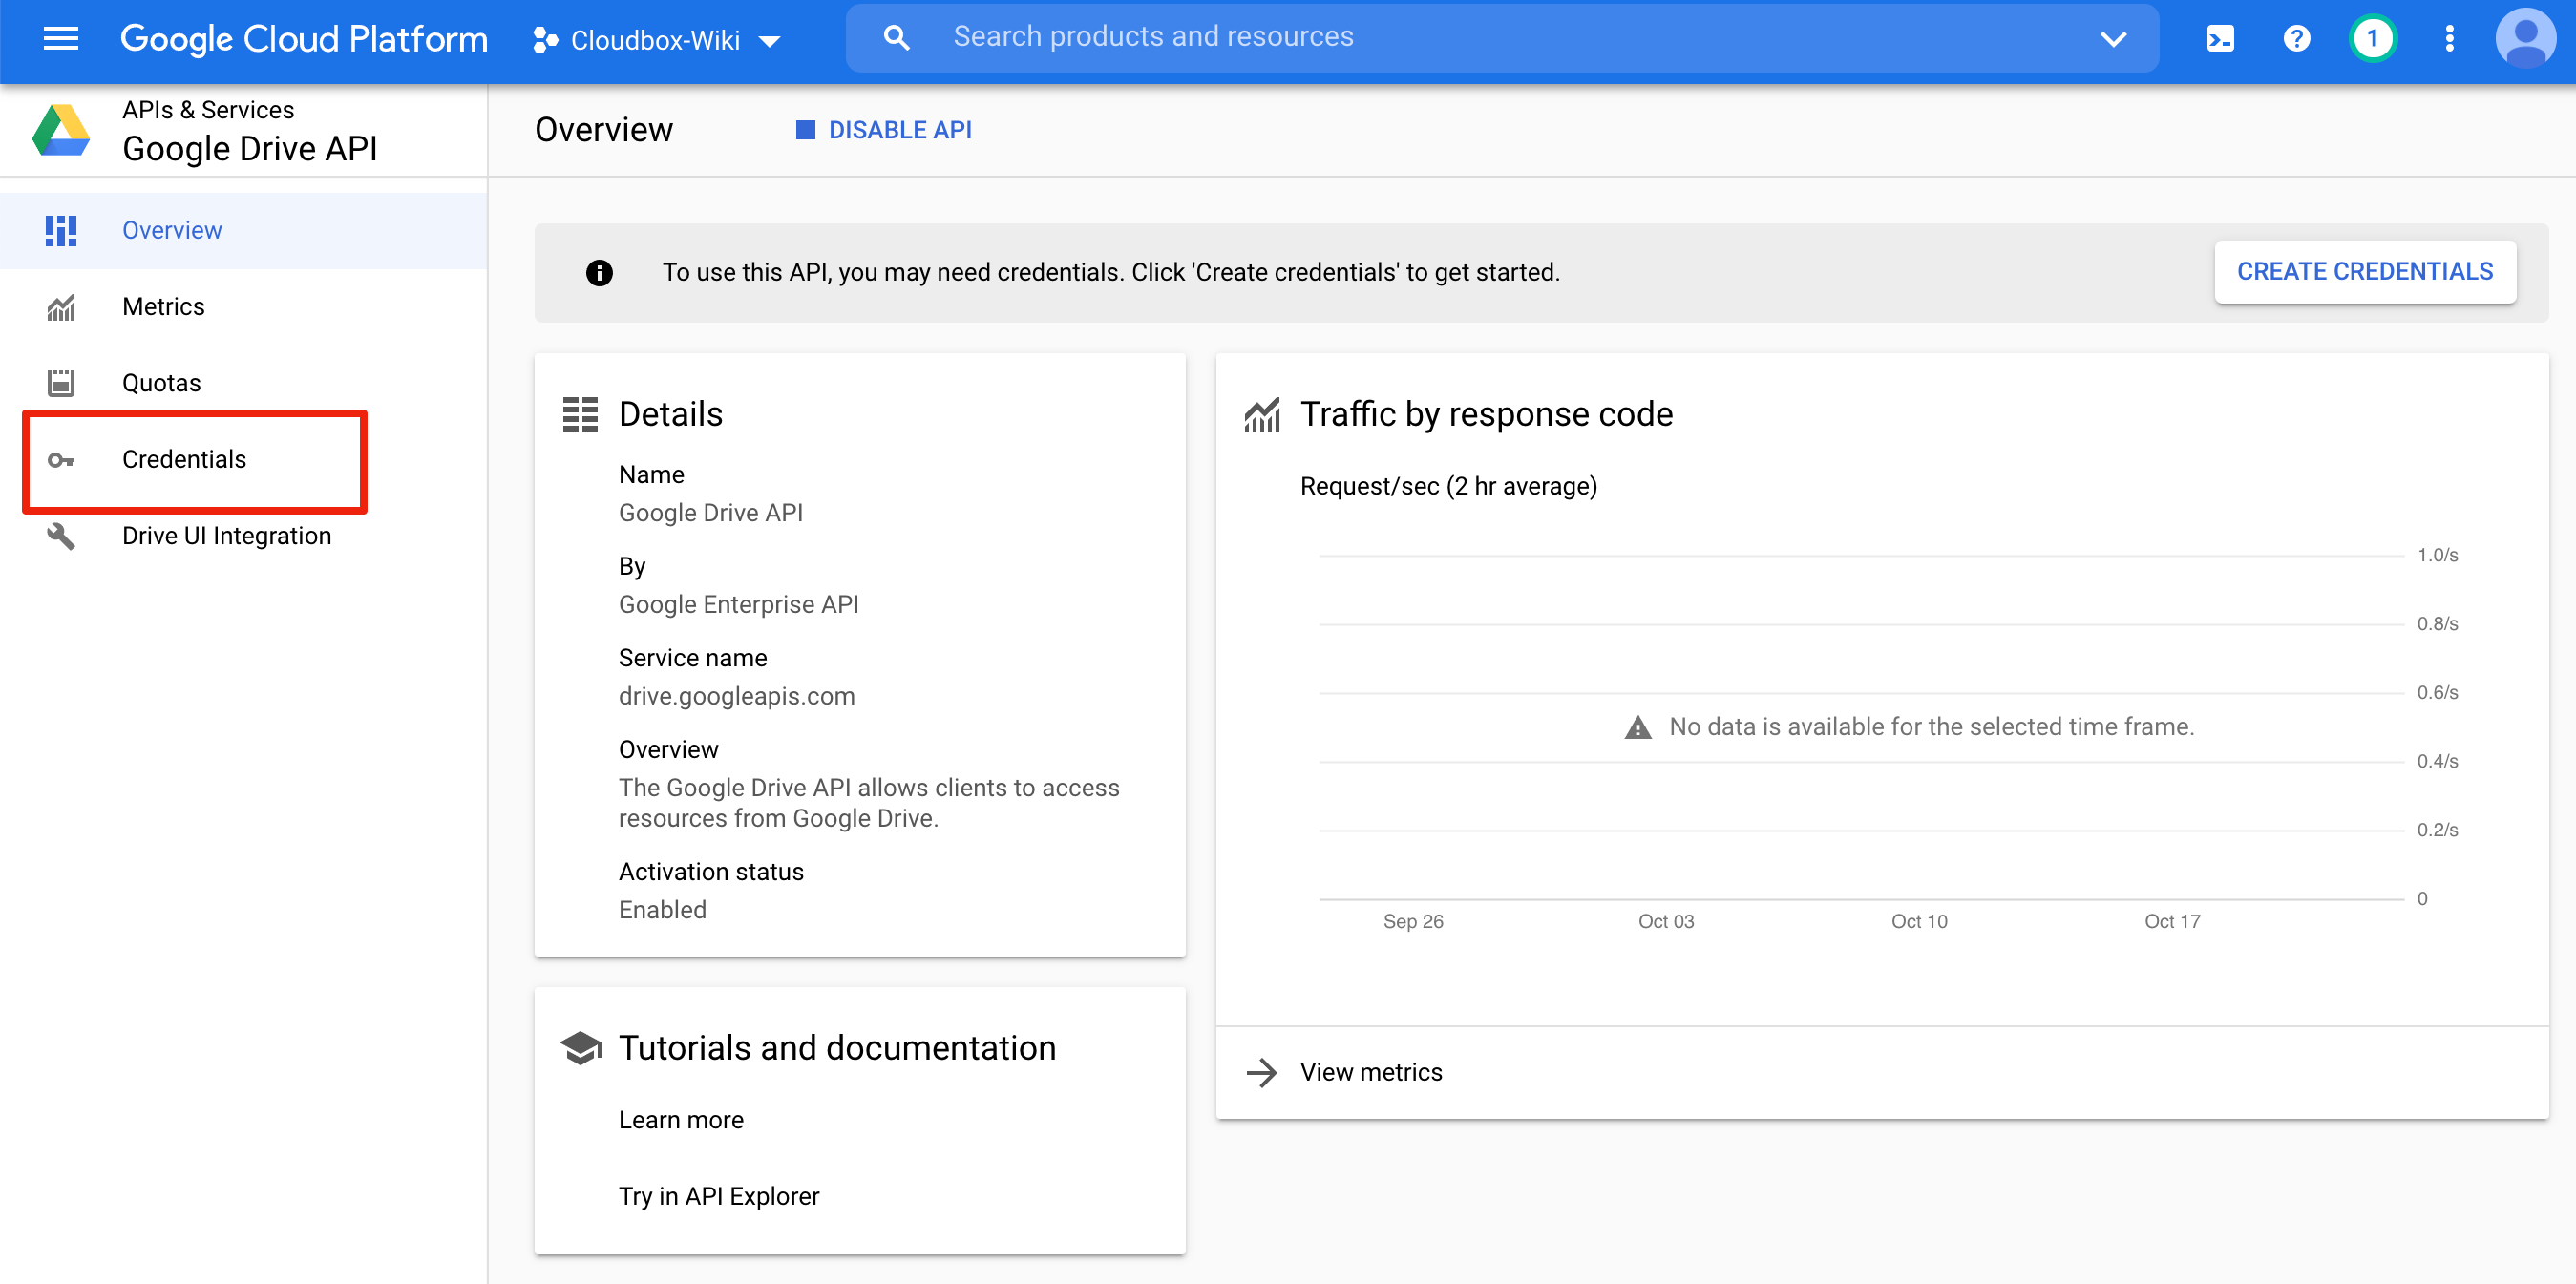
Task: Open Drive UI Integration in sidebar
Action: (x=244, y=537)
